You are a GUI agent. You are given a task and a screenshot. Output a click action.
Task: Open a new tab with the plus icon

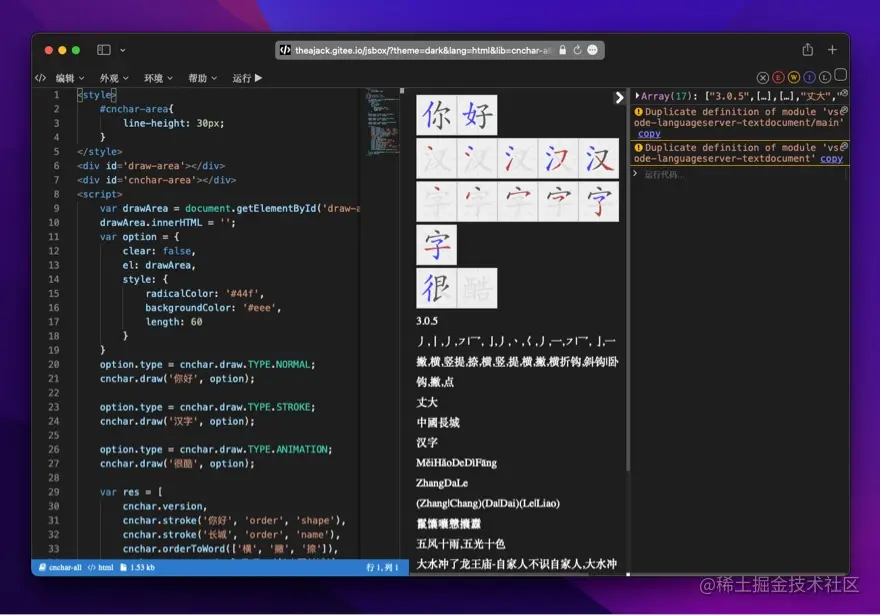coord(832,50)
